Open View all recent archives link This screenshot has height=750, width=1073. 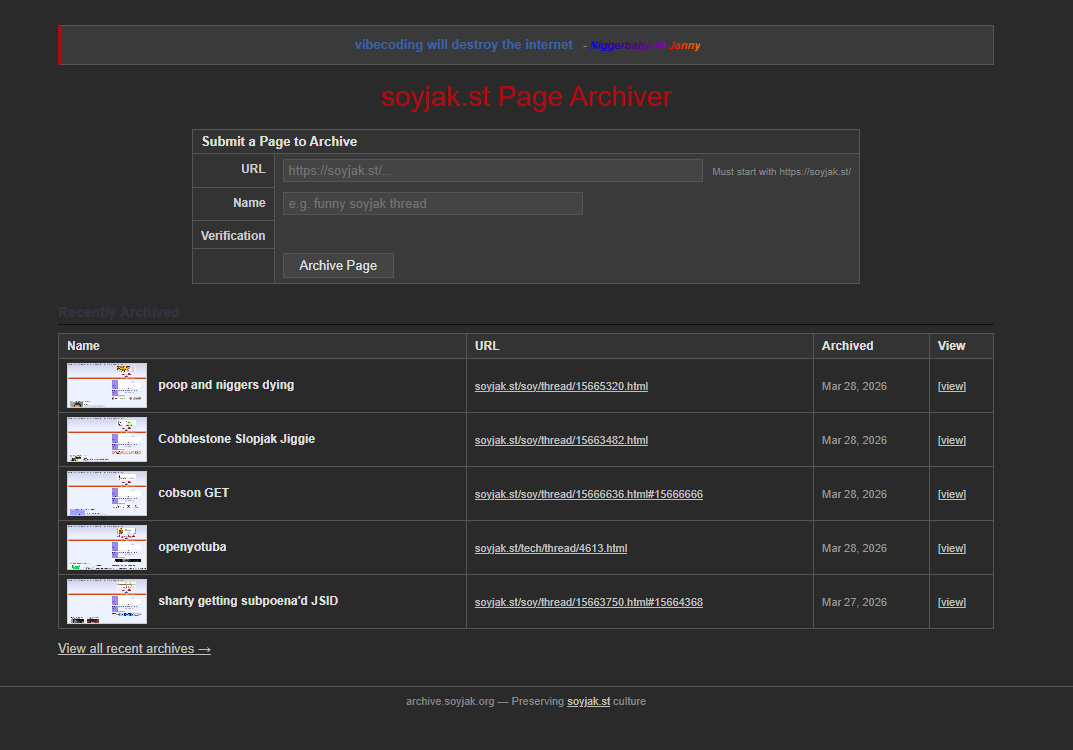tap(134, 649)
